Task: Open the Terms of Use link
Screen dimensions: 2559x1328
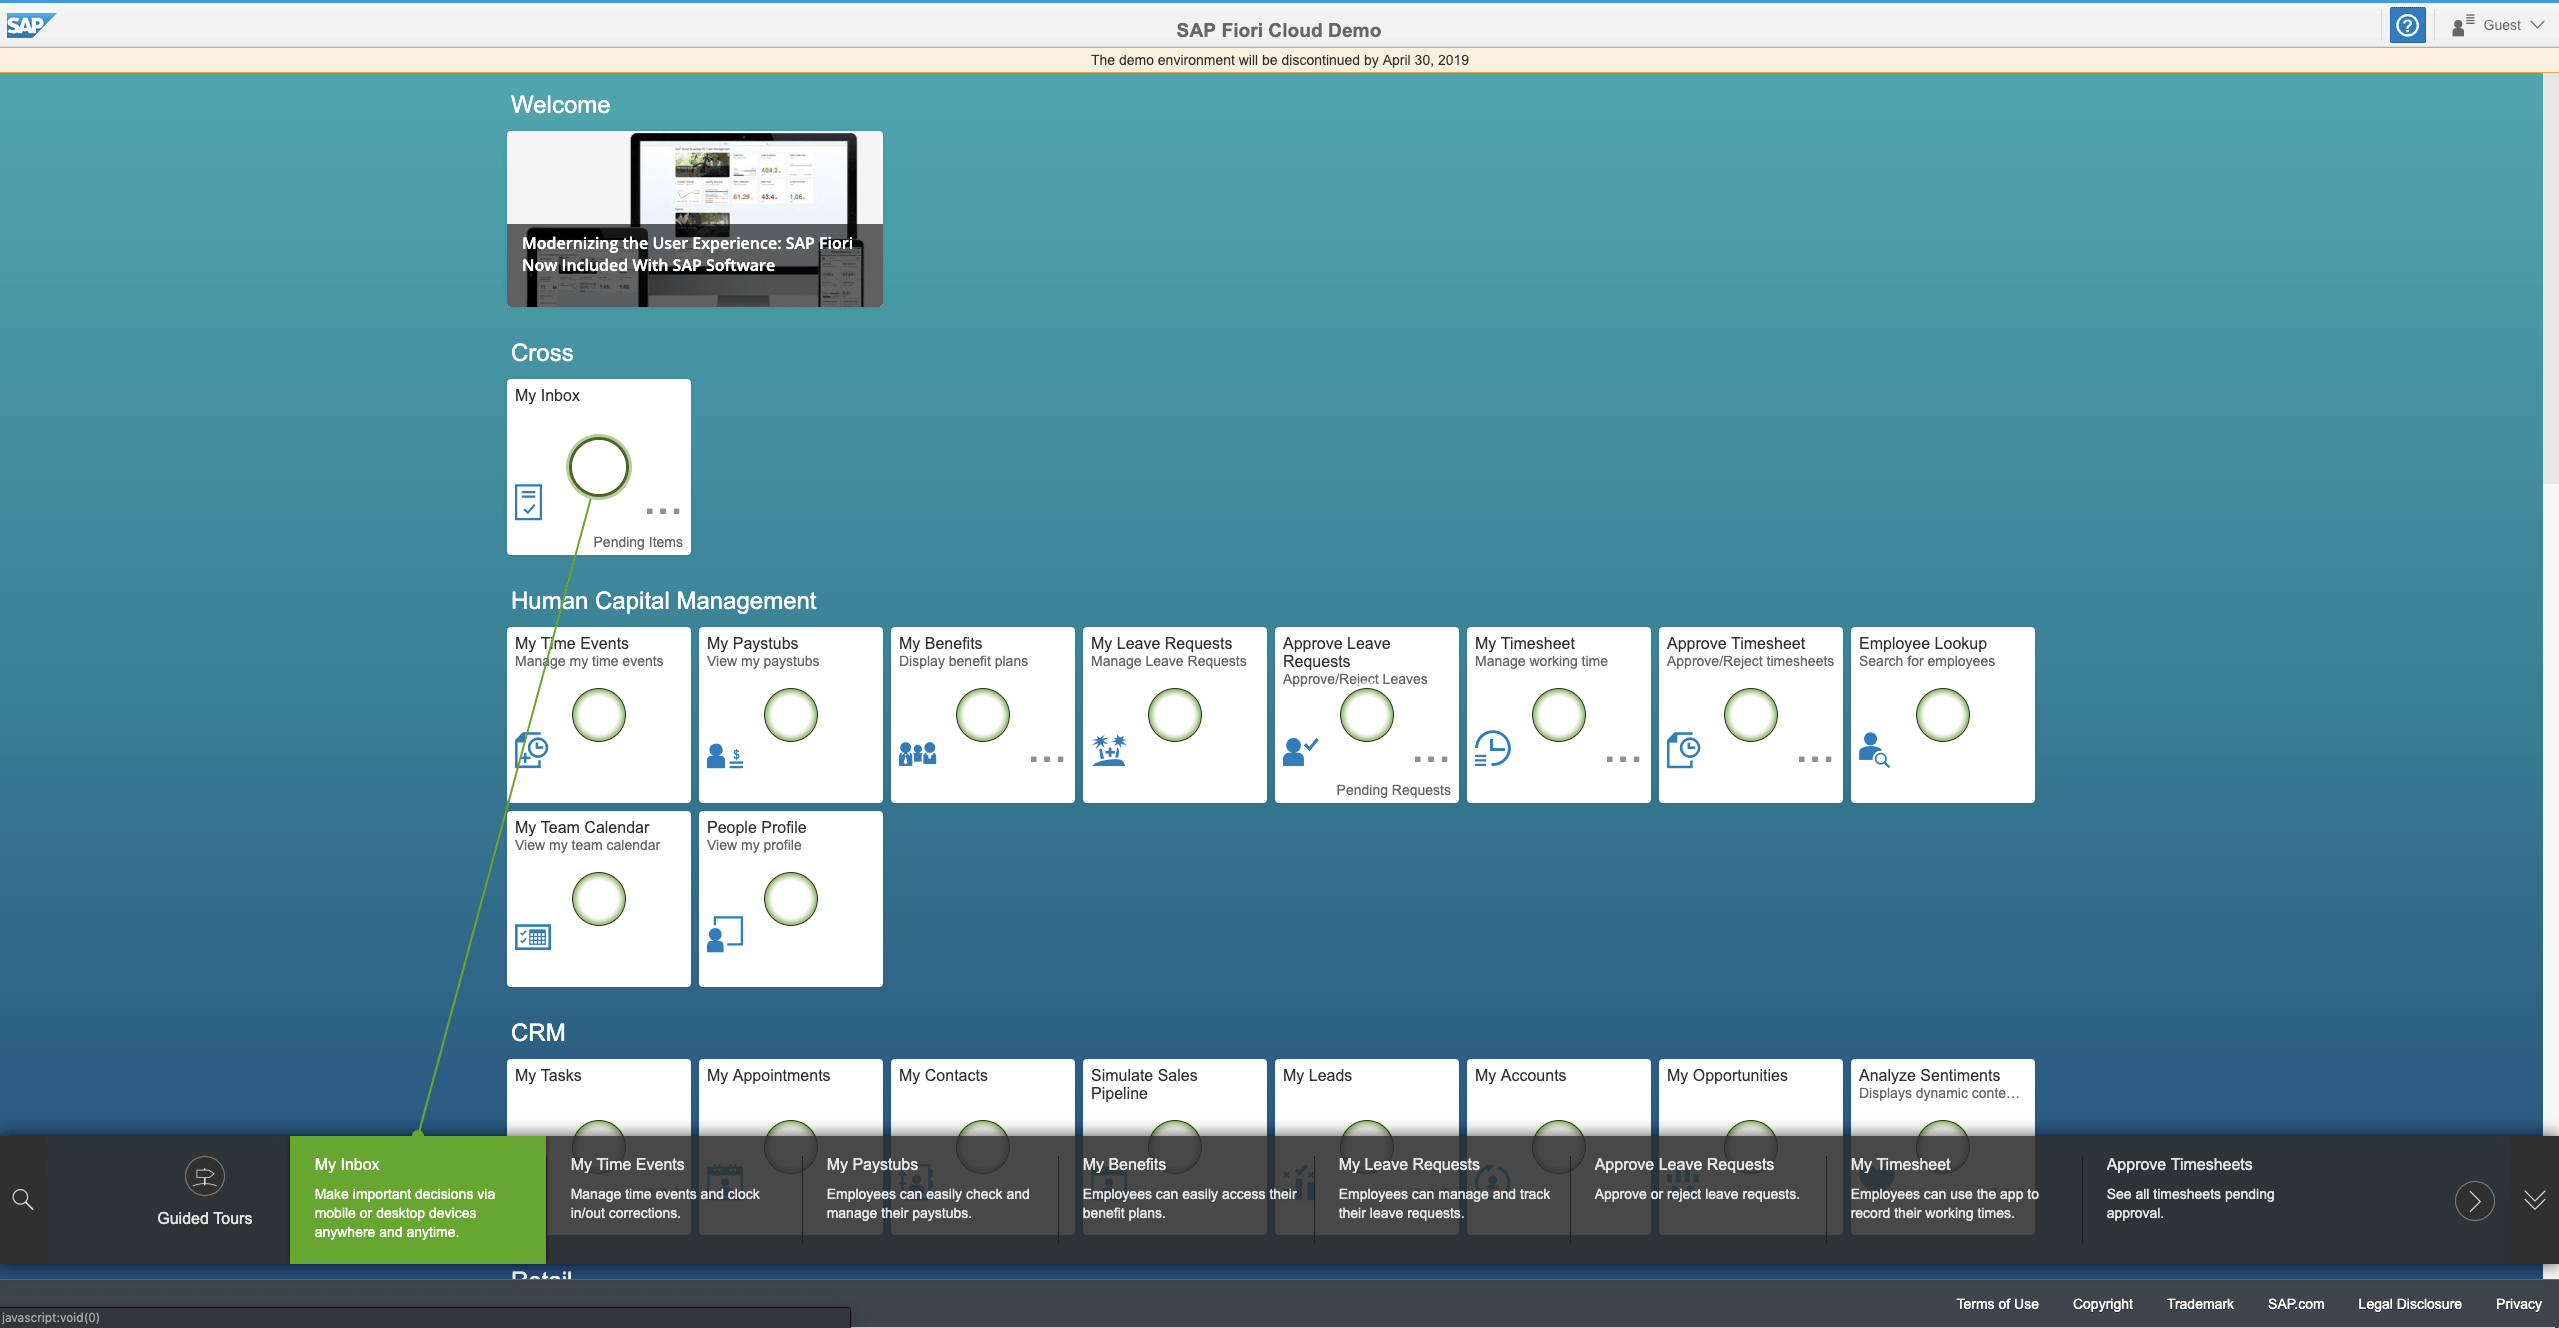Action: pos(1997,1304)
